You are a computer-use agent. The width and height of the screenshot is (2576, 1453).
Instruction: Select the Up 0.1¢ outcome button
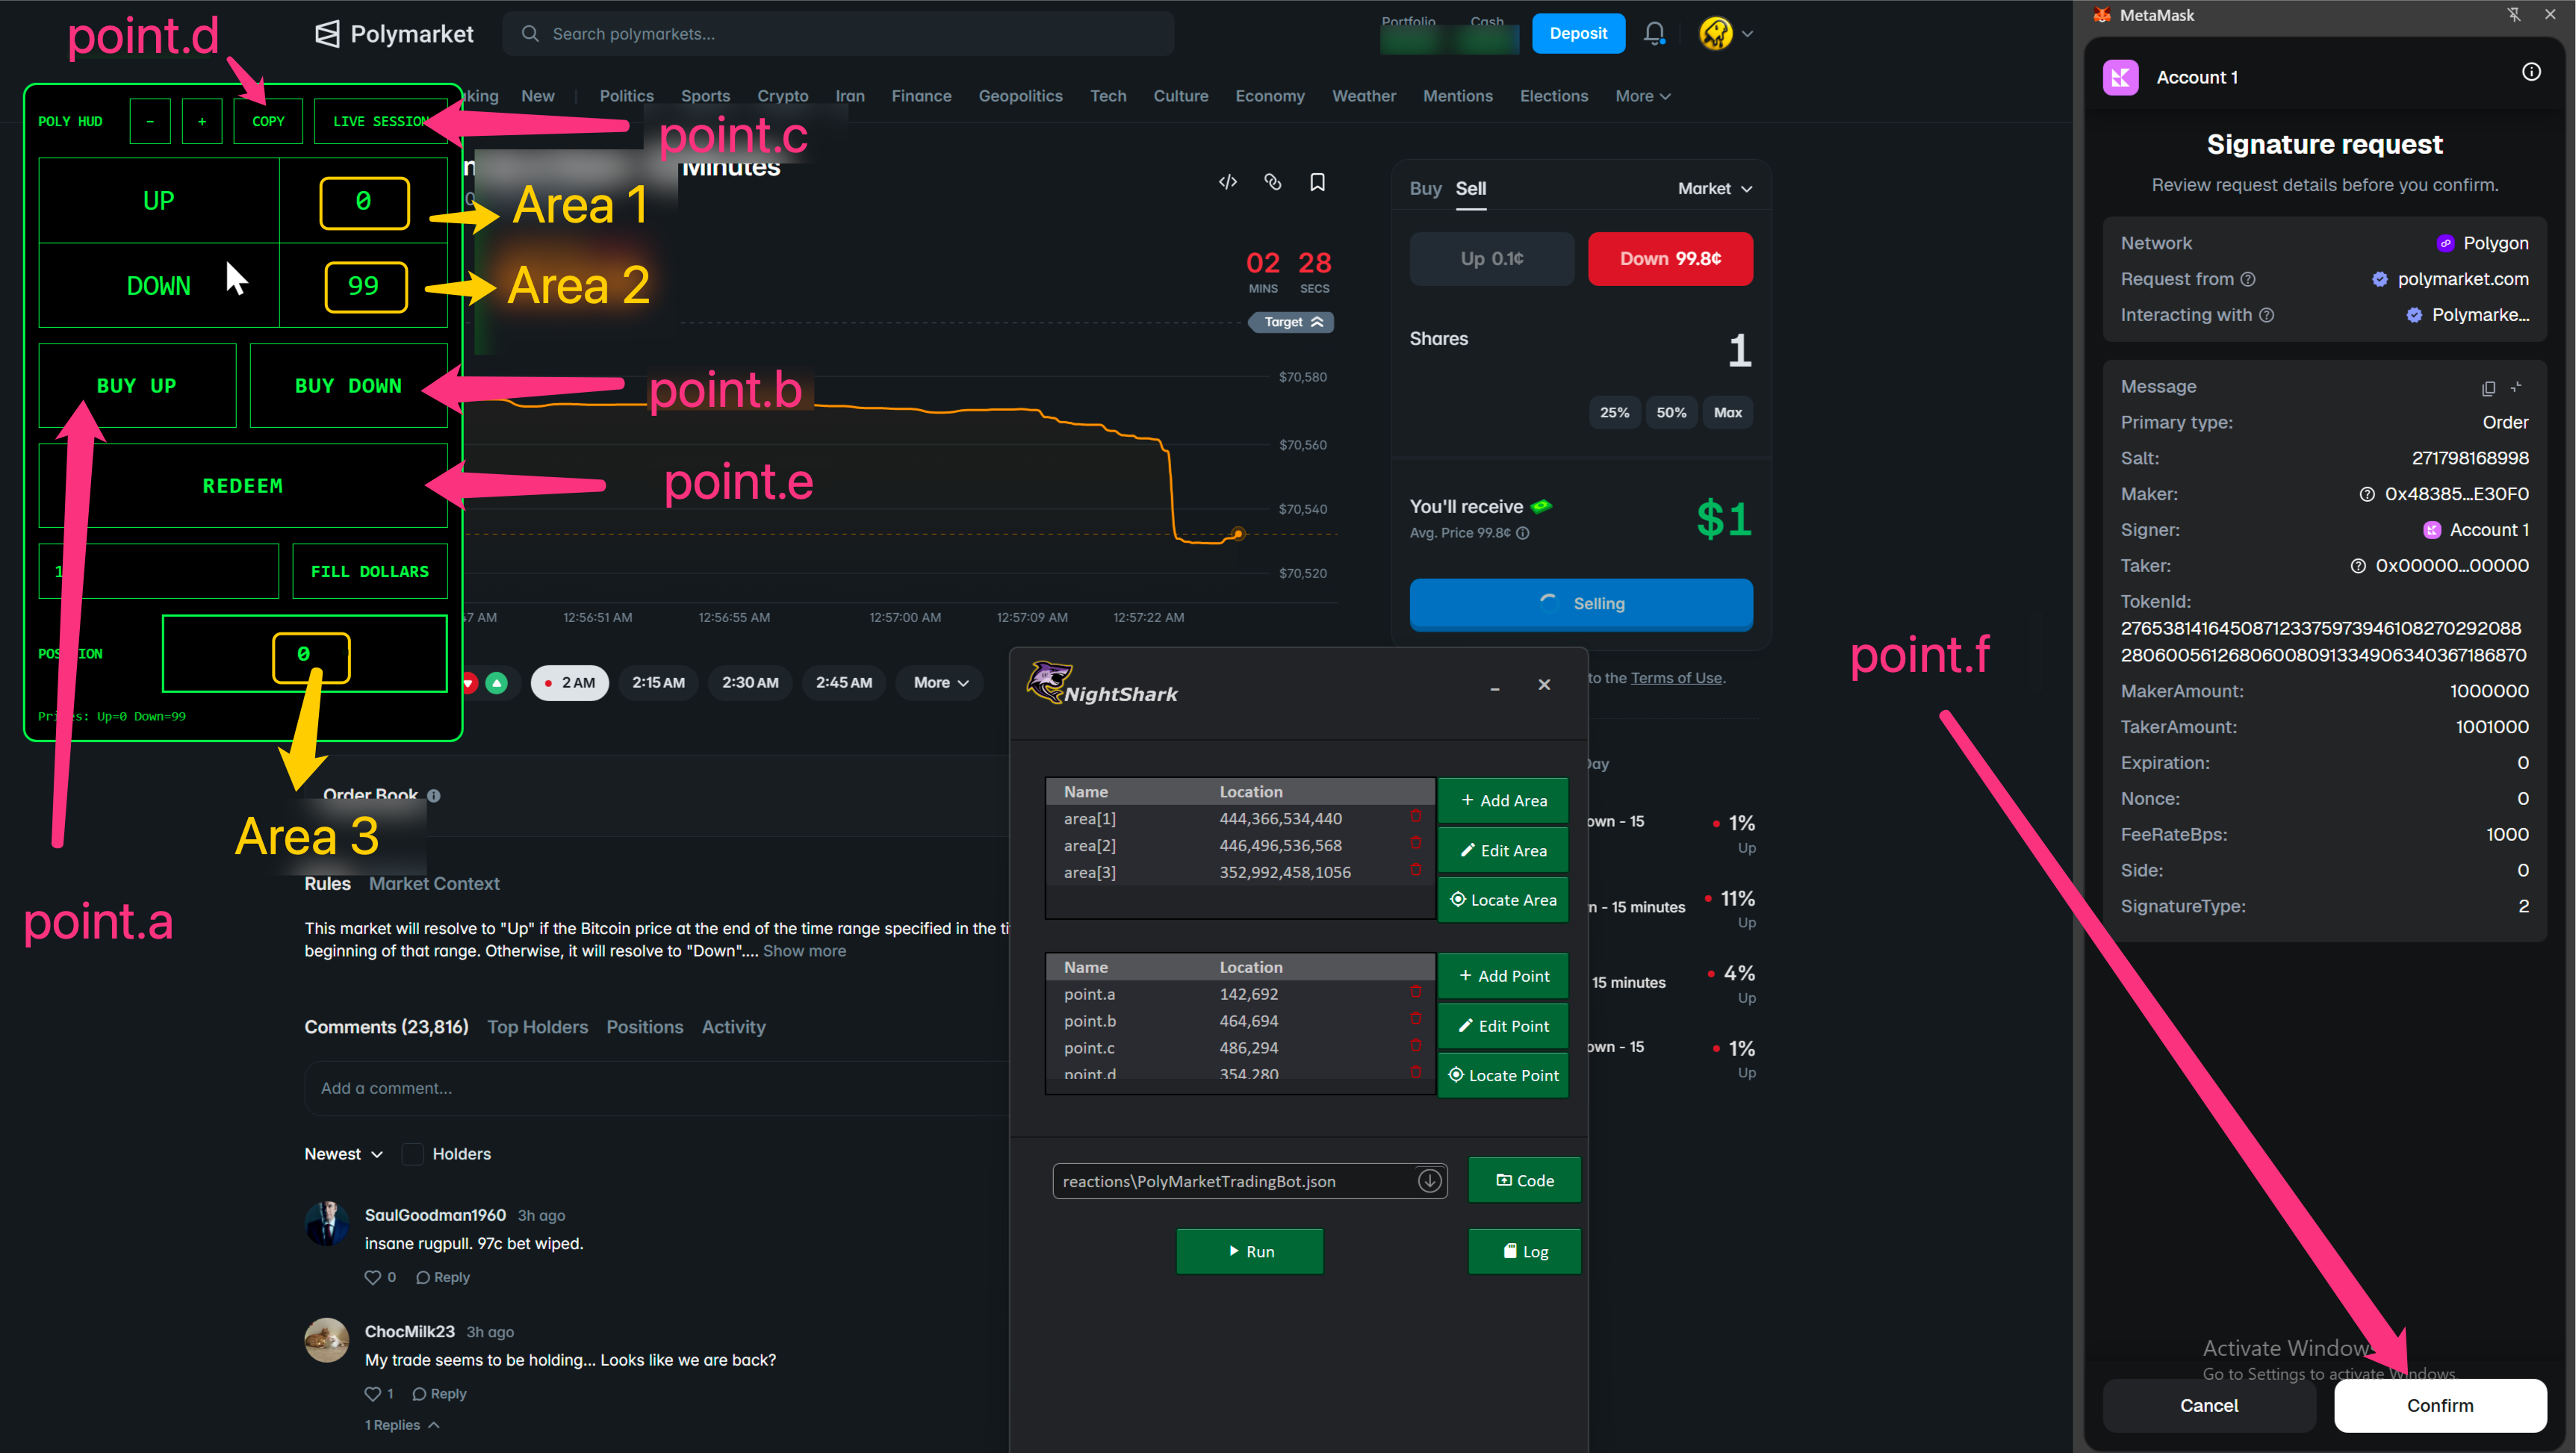coord(1492,259)
